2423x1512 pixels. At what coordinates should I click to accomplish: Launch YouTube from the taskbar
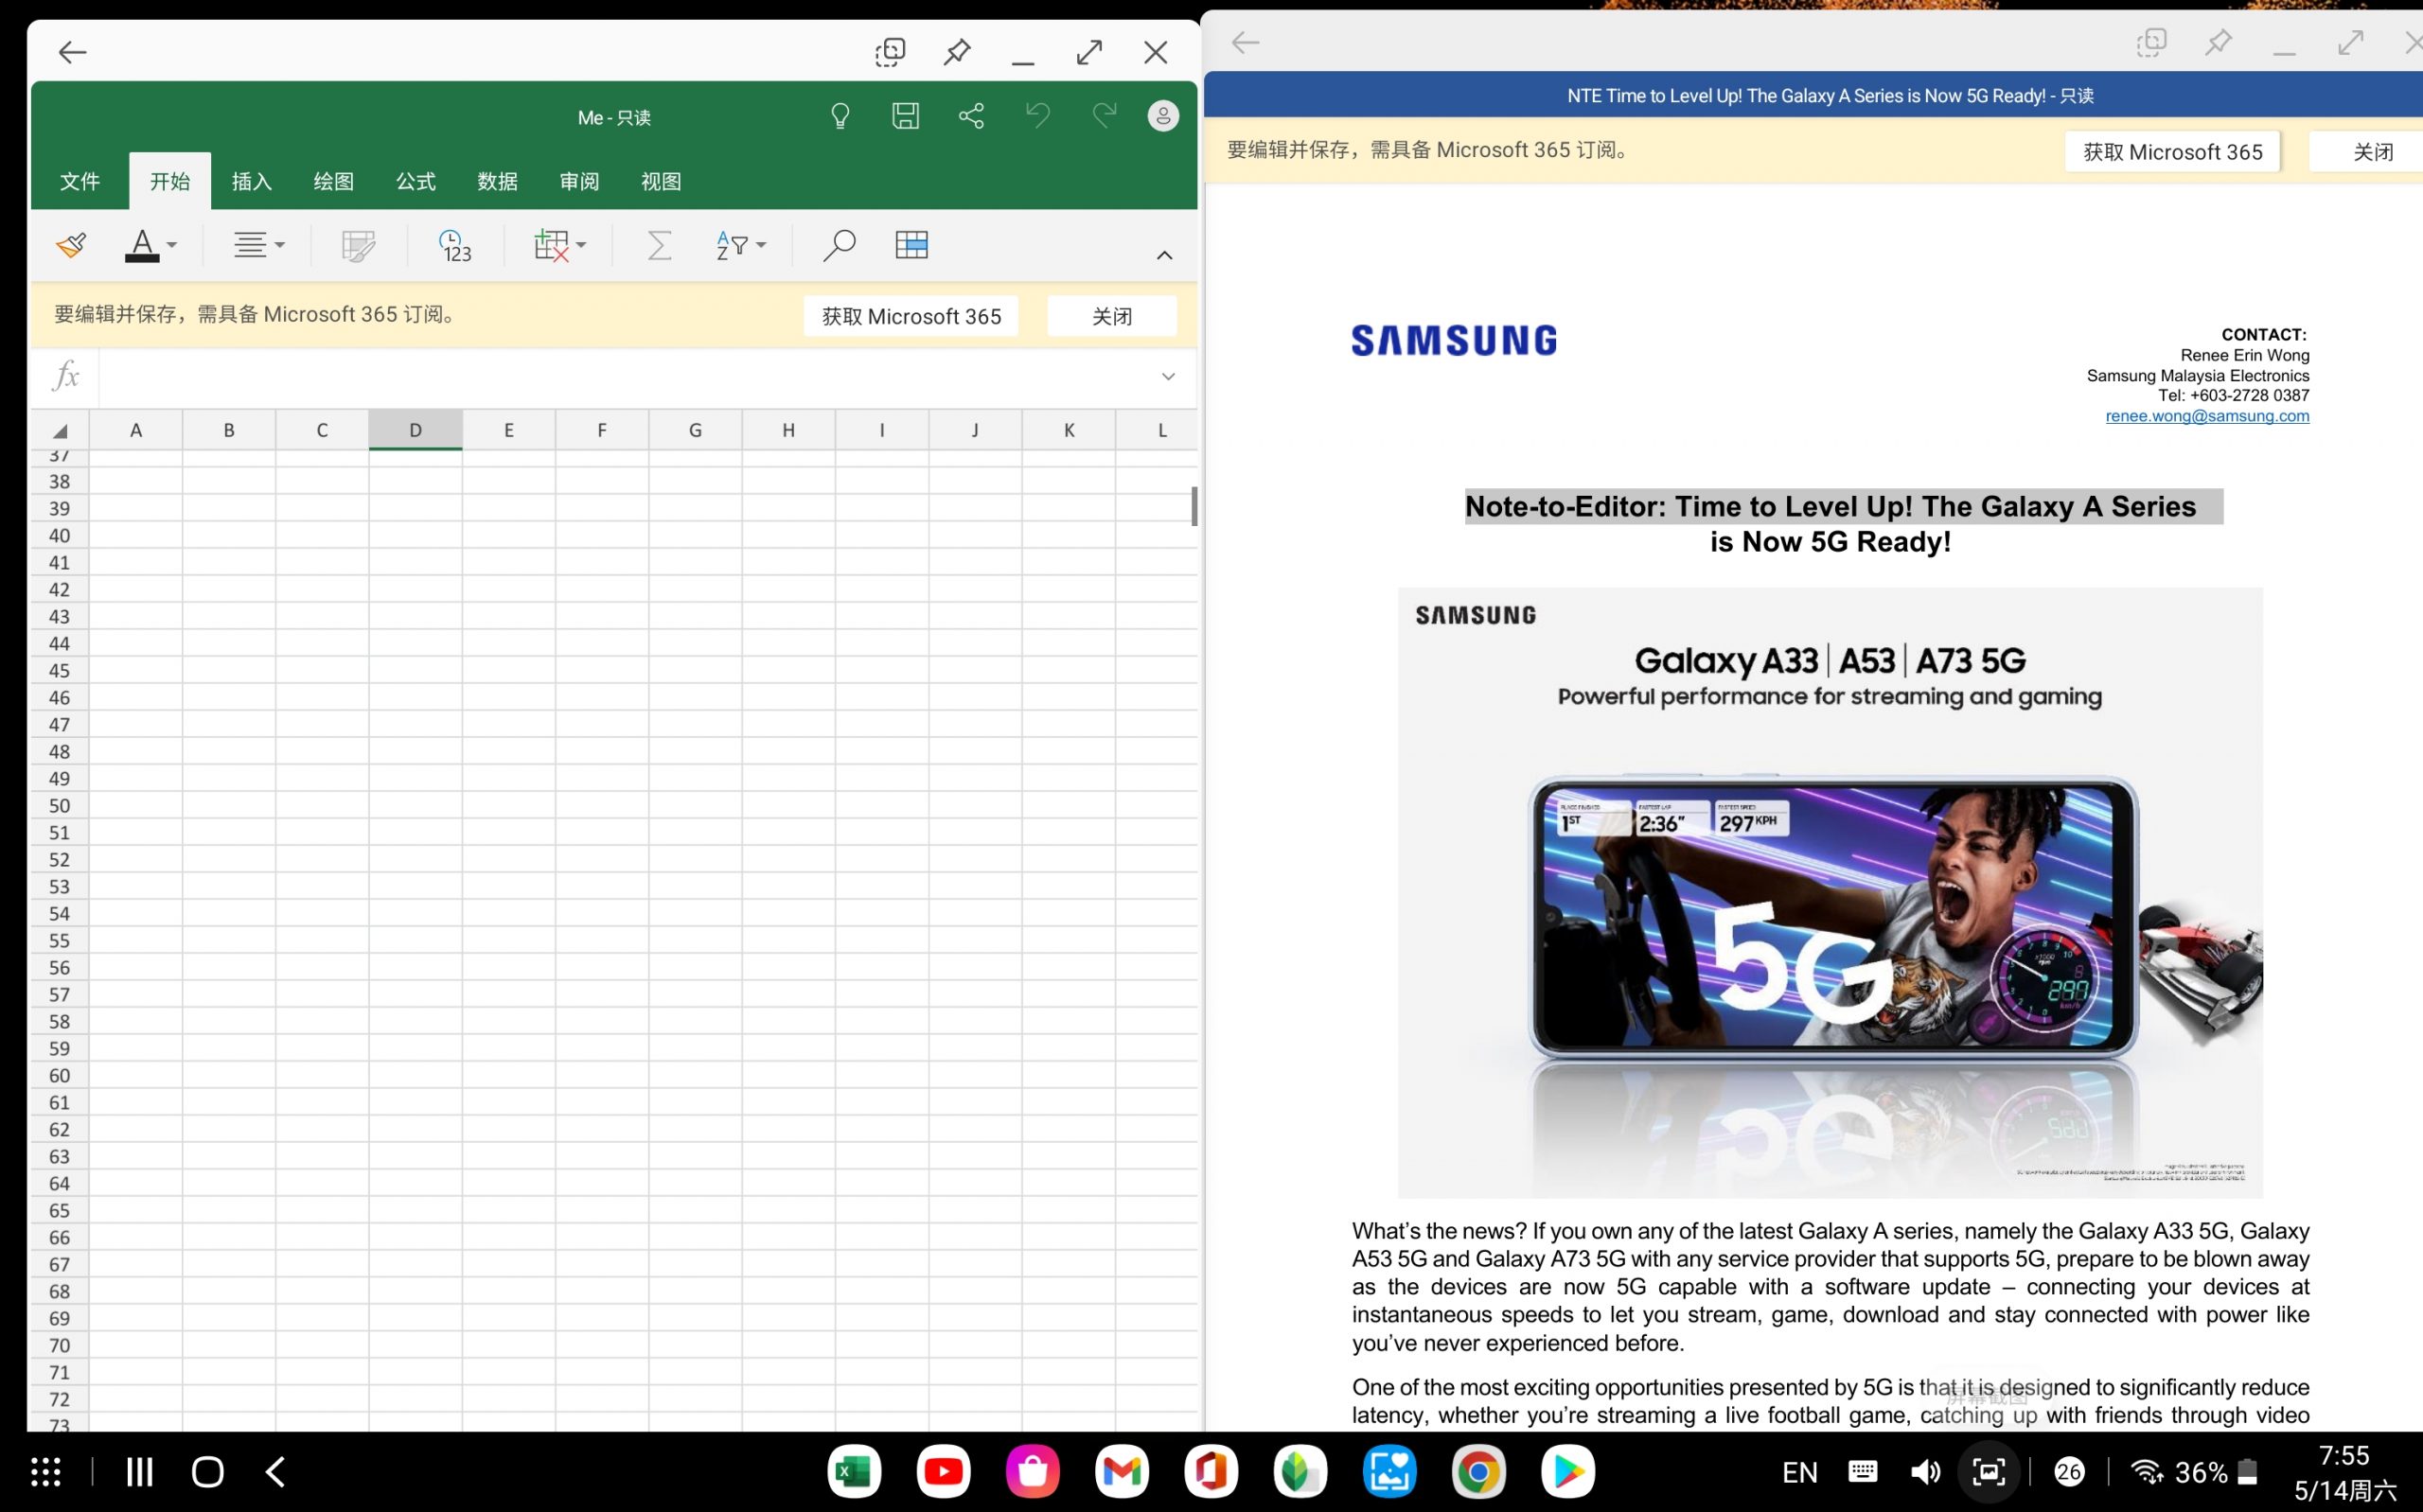coord(943,1472)
